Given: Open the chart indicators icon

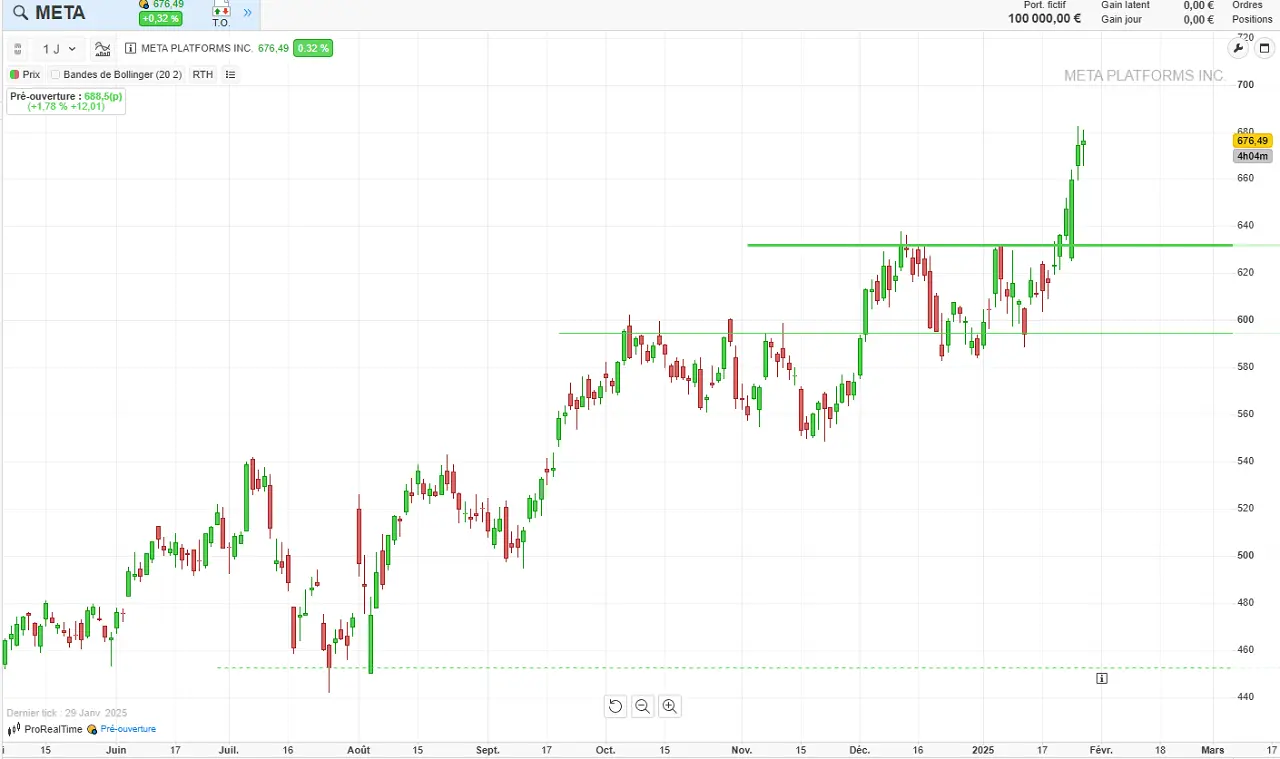Looking at the screenshot, I should coord(102,48).
